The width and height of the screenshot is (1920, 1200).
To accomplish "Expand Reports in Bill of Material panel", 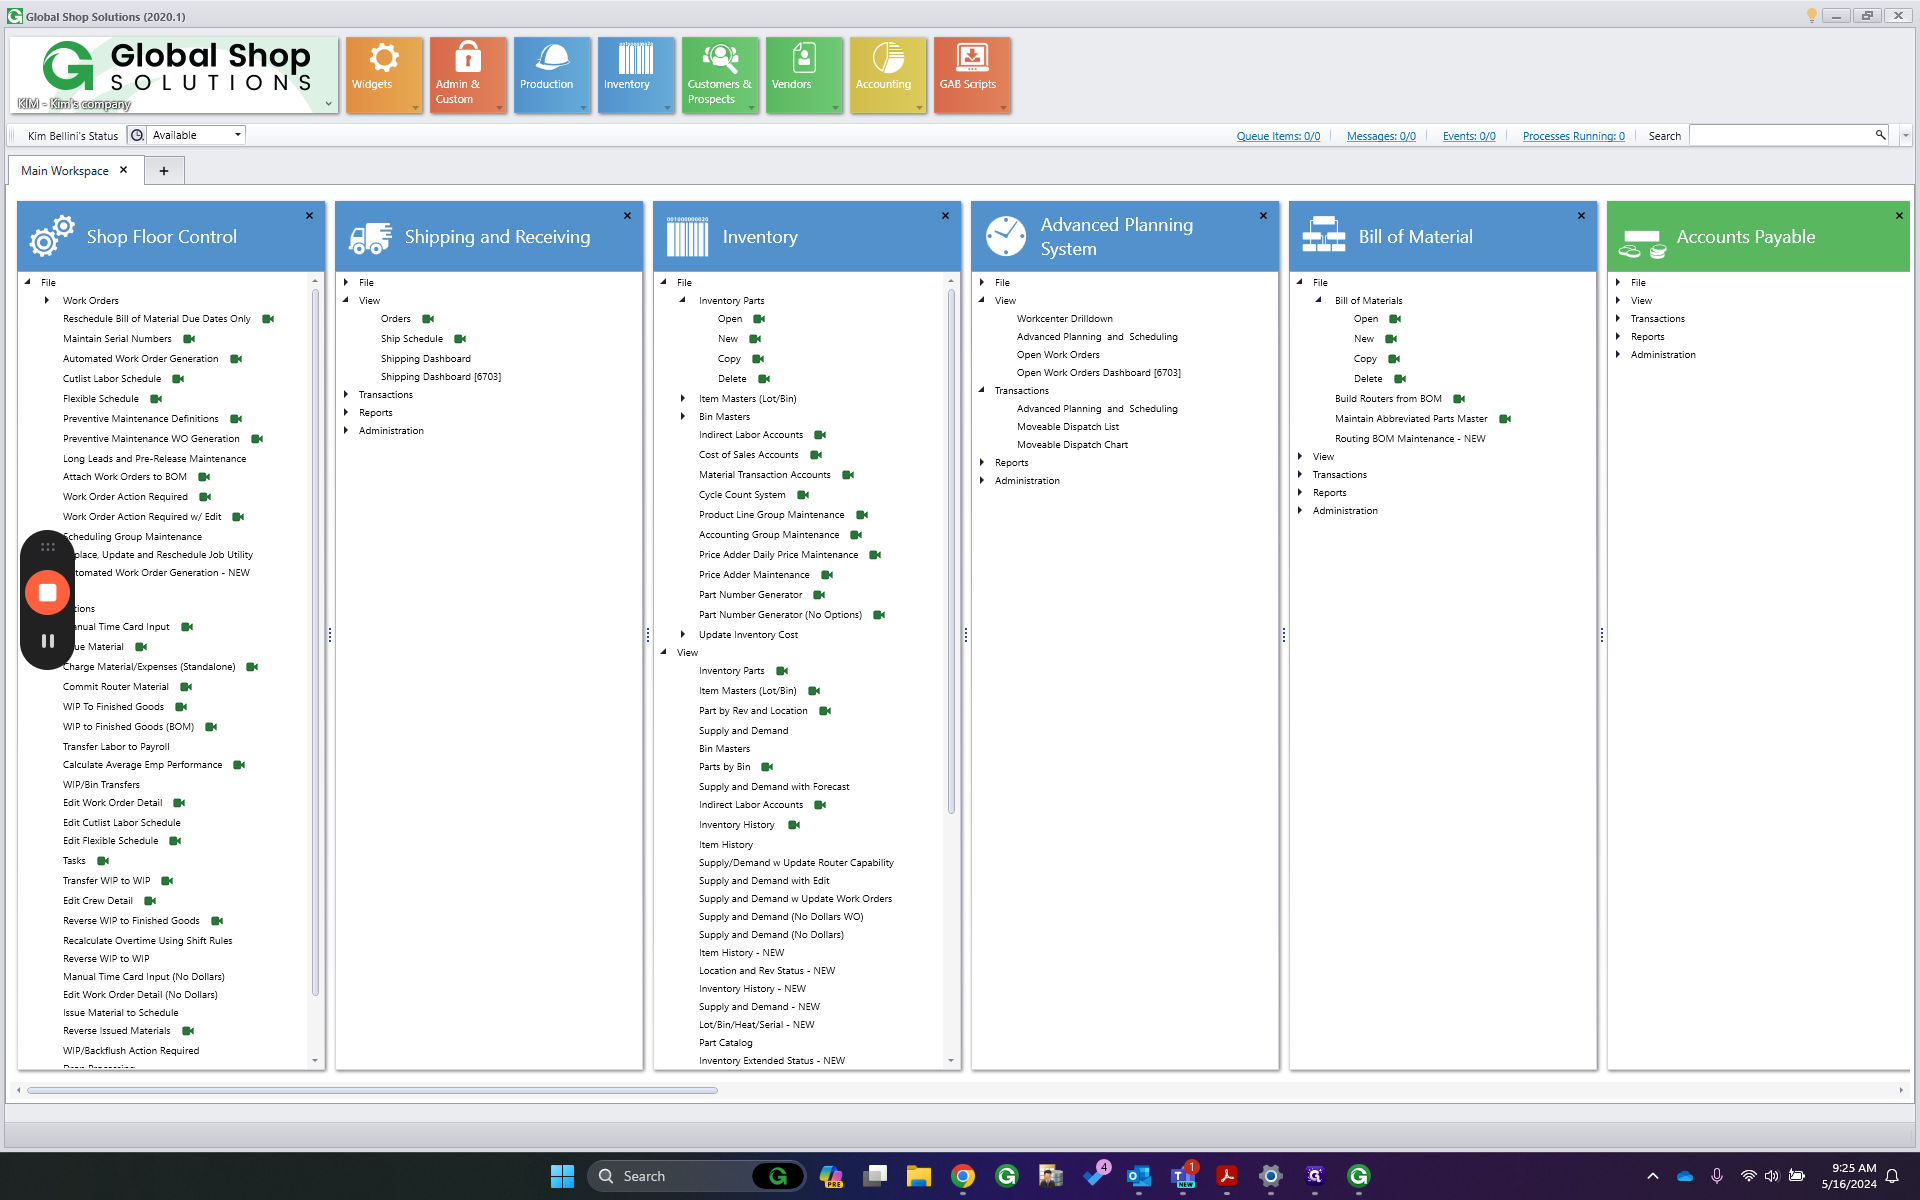I will (1299, 492).
